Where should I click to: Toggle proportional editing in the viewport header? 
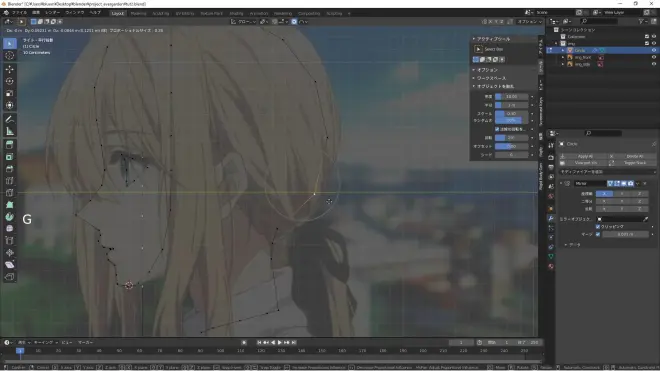pyautogui.click(x=294, y=21)
